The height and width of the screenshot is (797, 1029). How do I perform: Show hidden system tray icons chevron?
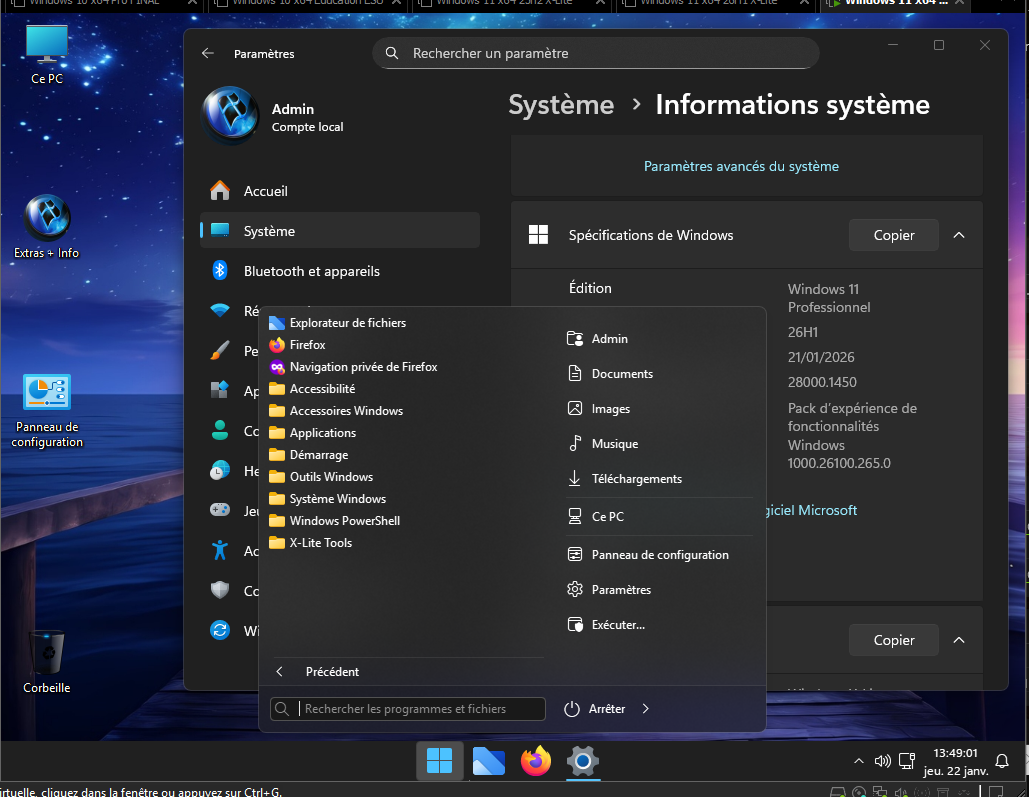857,762
